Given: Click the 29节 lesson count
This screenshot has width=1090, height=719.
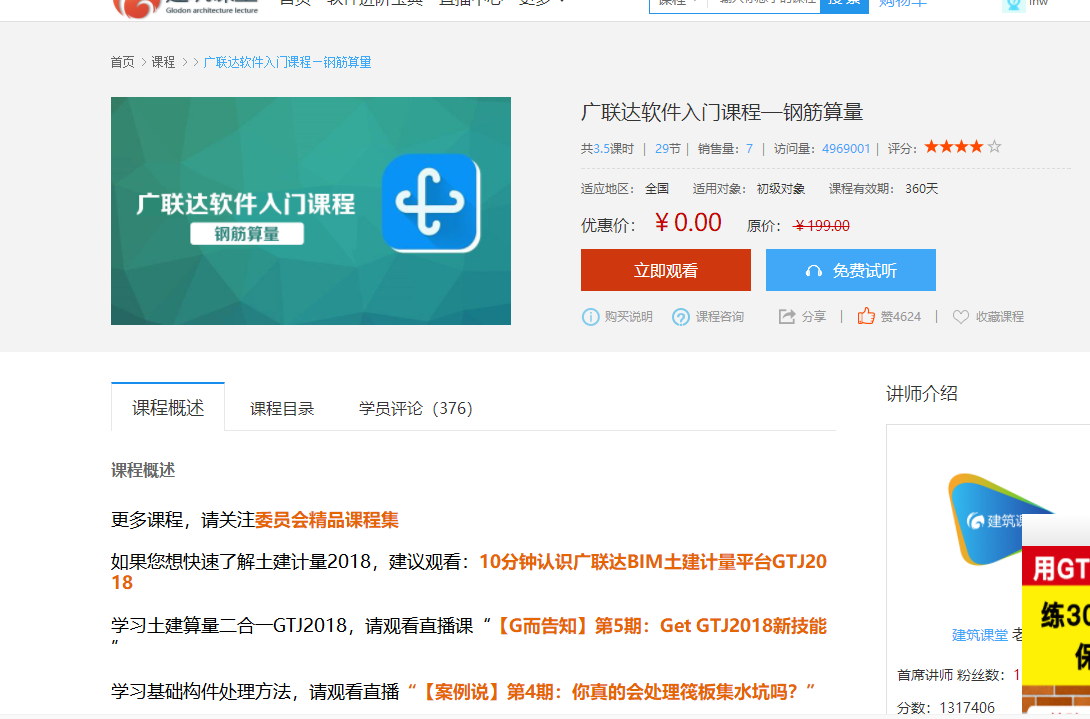Looking at the screenshot, I should pyautogui.click(x=667, y=149).
